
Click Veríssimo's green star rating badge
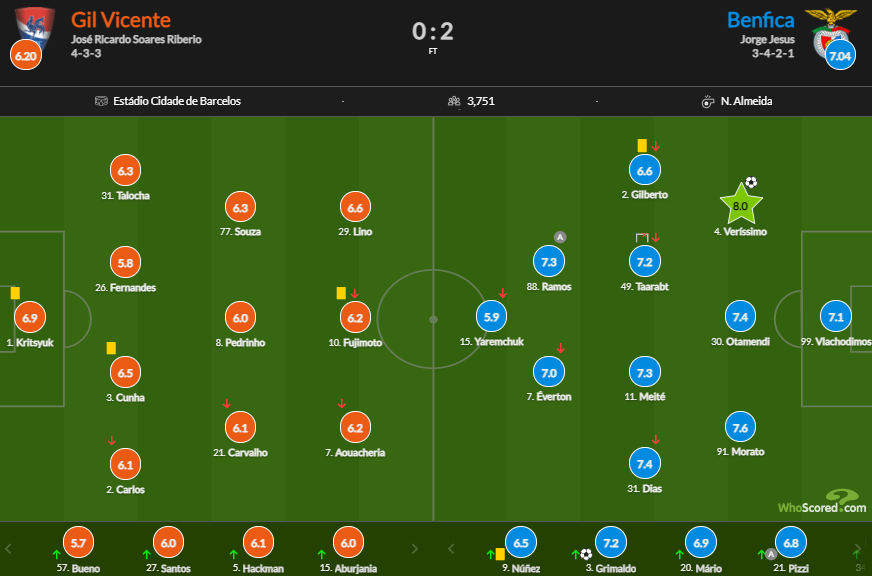740,204
